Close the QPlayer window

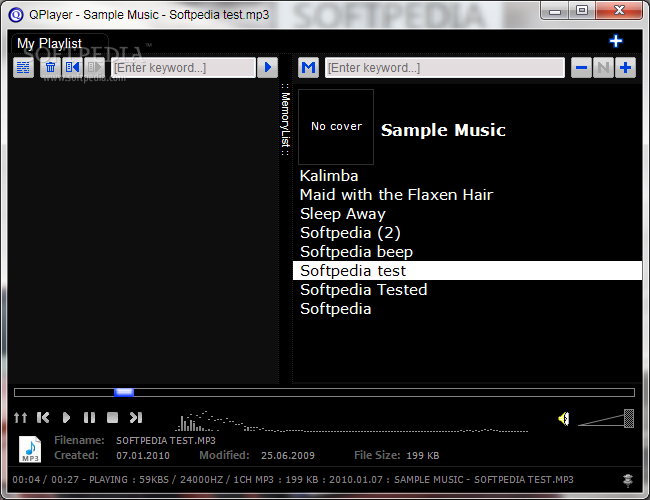pyautogui.click(x=619, y=10)
